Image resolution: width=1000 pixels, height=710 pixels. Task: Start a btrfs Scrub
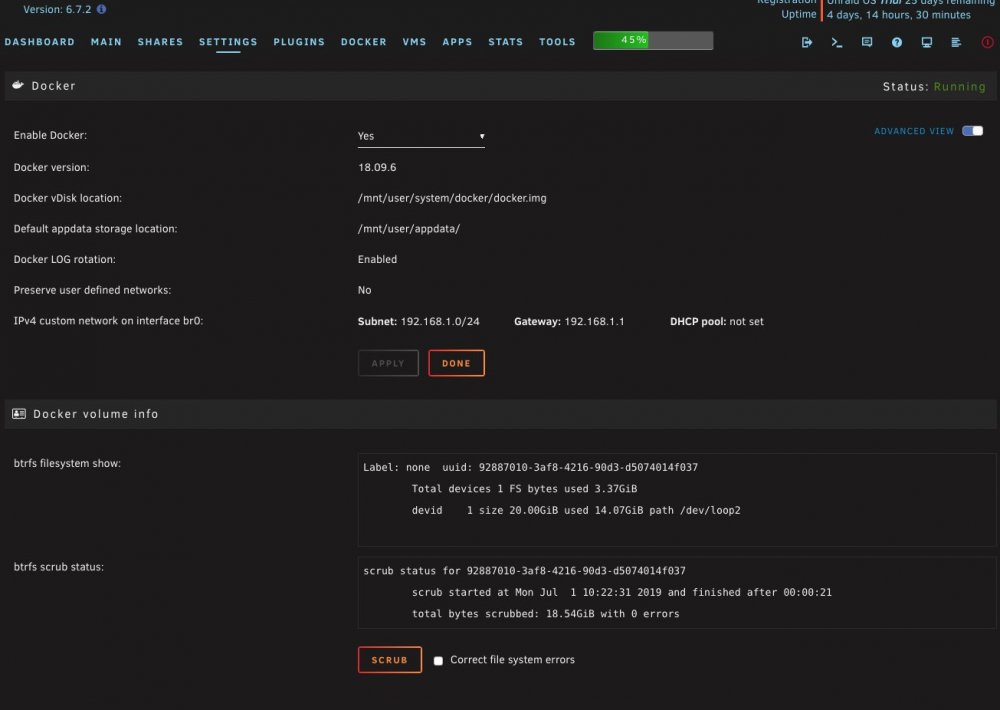[390, 660]
